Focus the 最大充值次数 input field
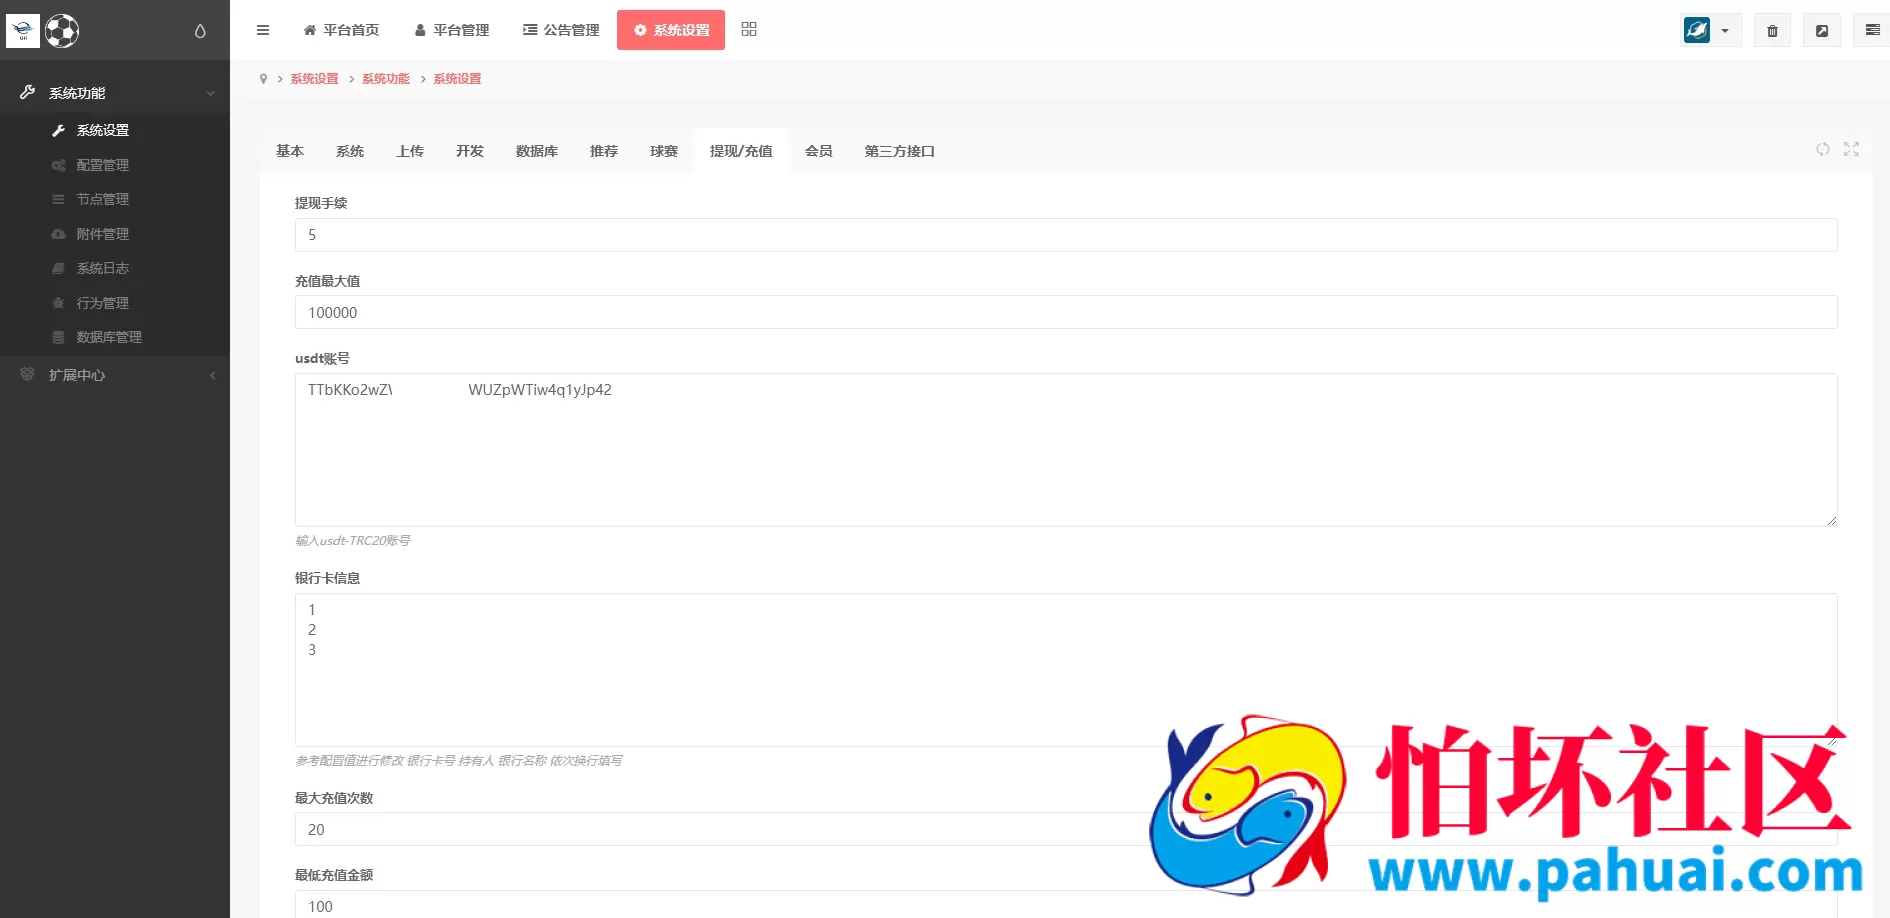 coord(1066,829)
